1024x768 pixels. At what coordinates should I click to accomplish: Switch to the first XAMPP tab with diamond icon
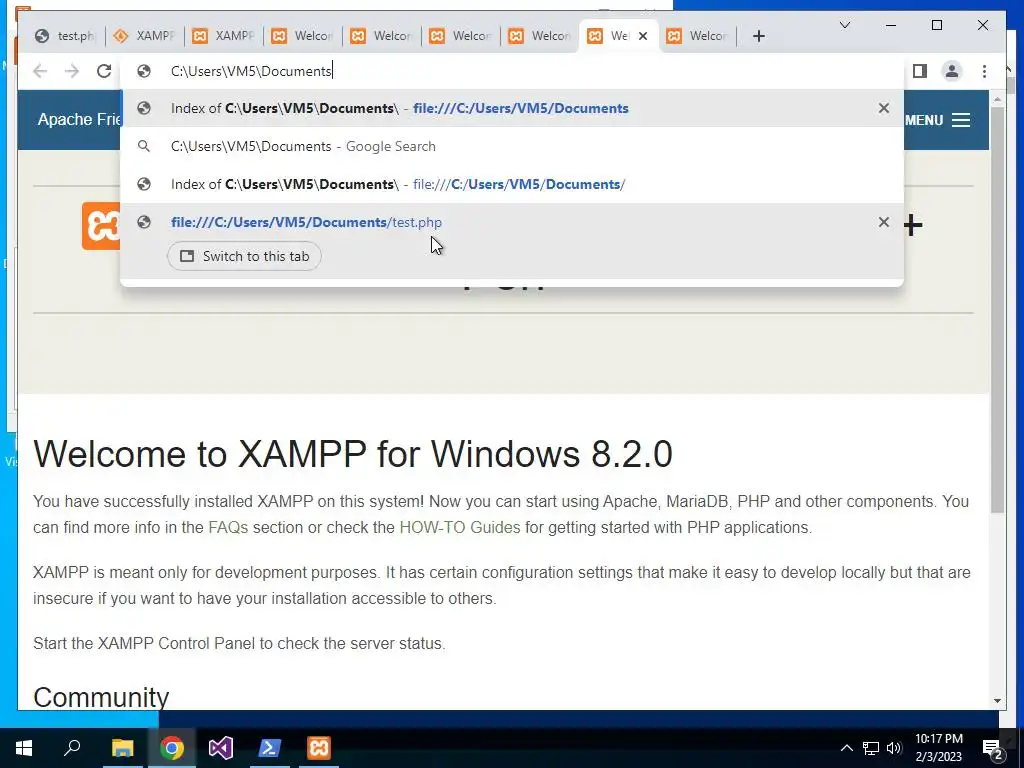point(144,36)
